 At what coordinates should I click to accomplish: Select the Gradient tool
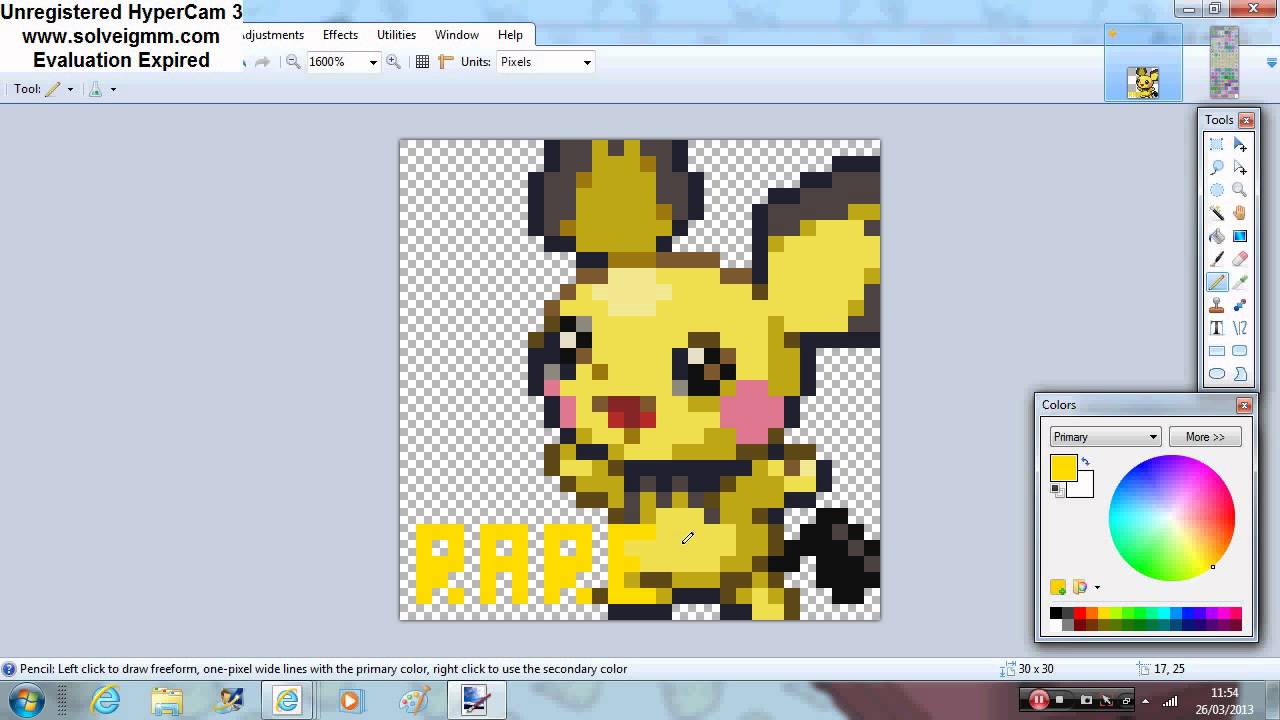tap(1240, 236)
